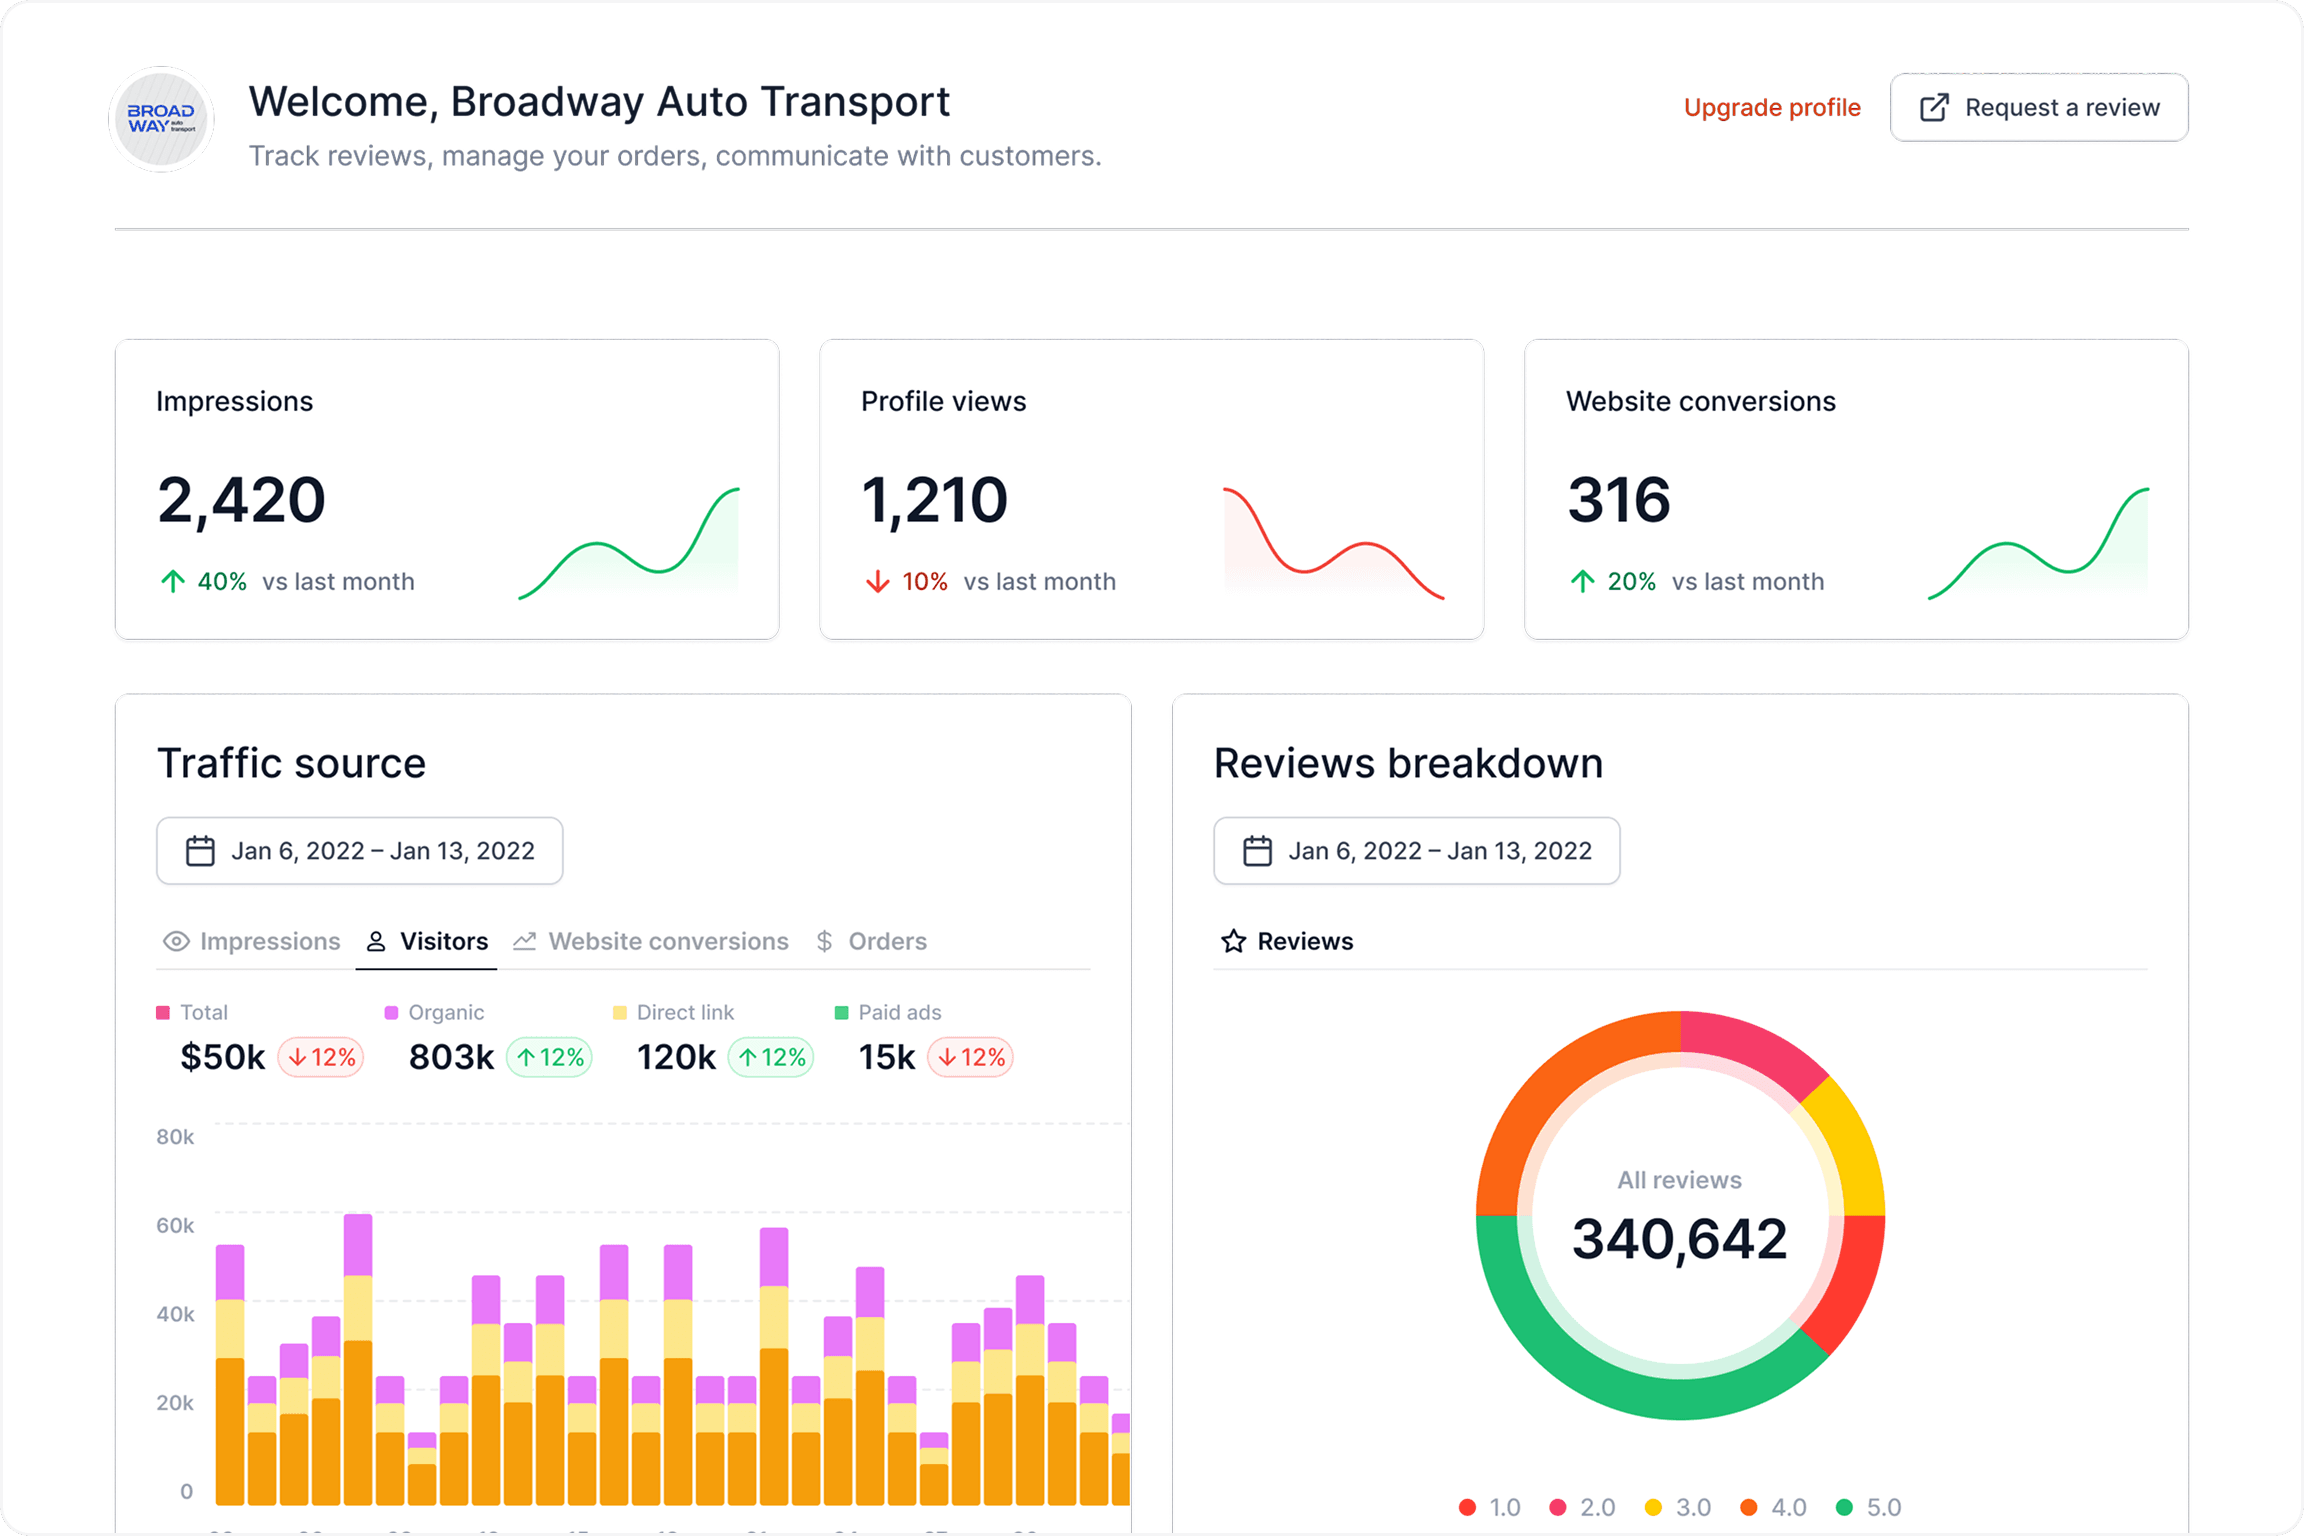Image resolution: width=2304 pixels, height=1536 pixels.
Task: Open the Reviews breakdown date range dropdown
Action: click(1416, 851)
